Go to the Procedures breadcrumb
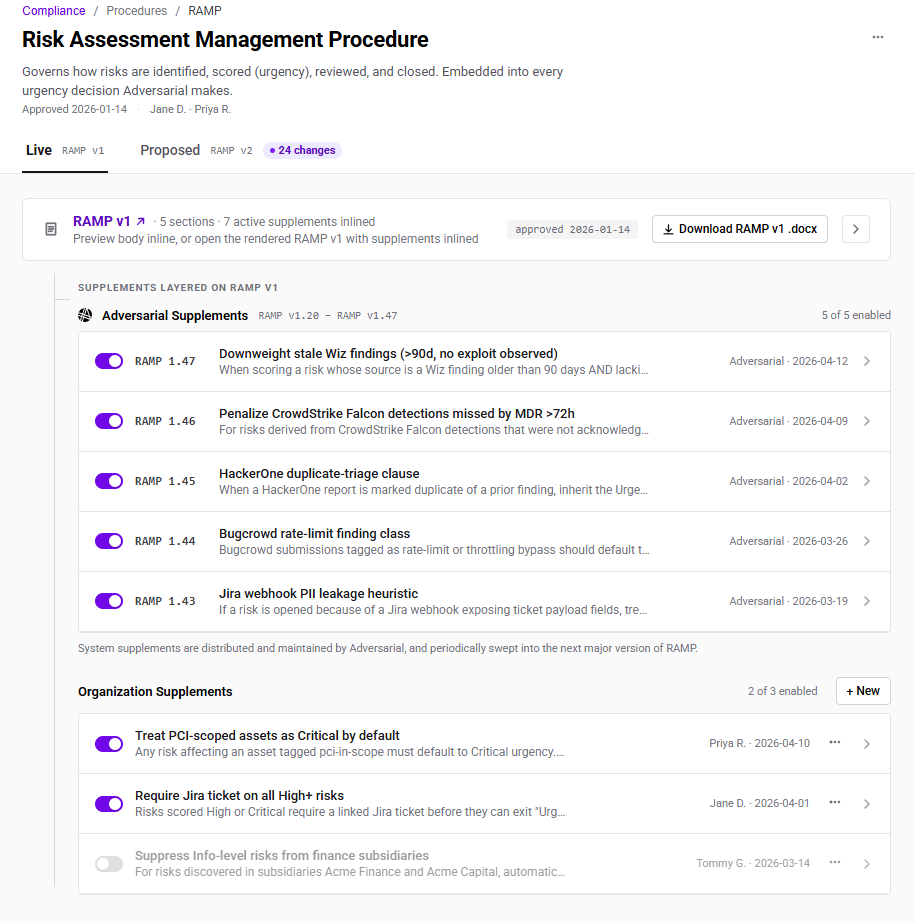Image resolution: width=915 pixels, height=923 pixels. click(137, 11)
